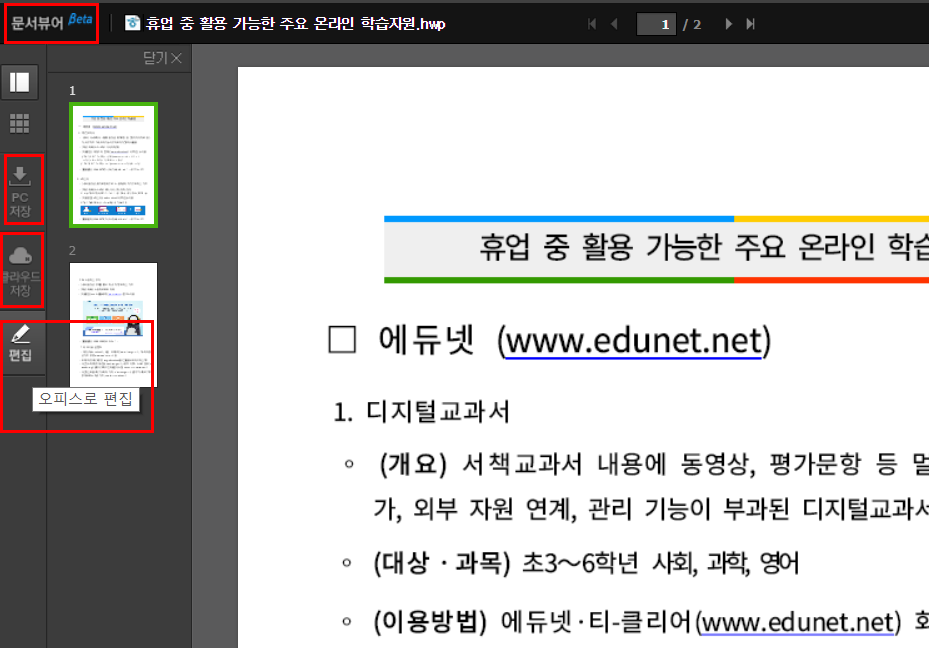Viewport: 929px width, 648px height.
Task: Click the page number input field
Action: (656, 24)
